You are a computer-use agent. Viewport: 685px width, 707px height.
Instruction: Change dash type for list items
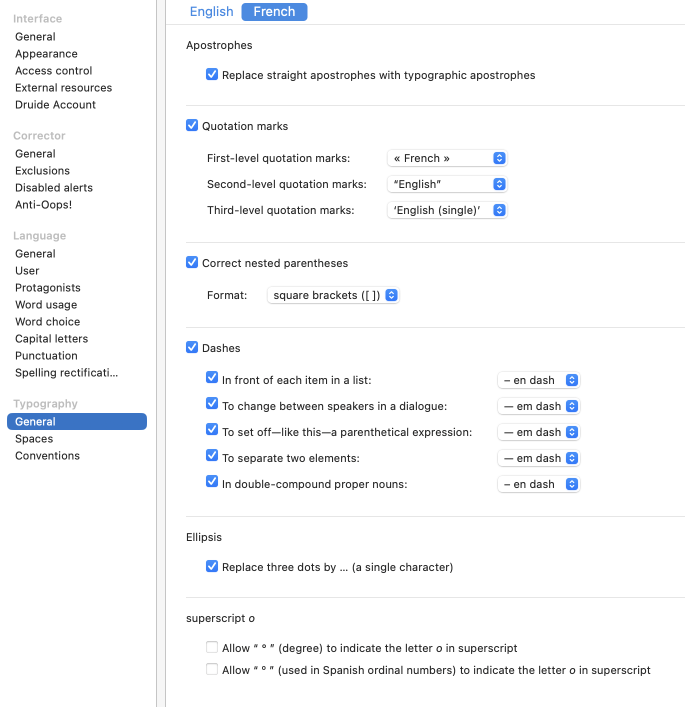tap(539, 381)
